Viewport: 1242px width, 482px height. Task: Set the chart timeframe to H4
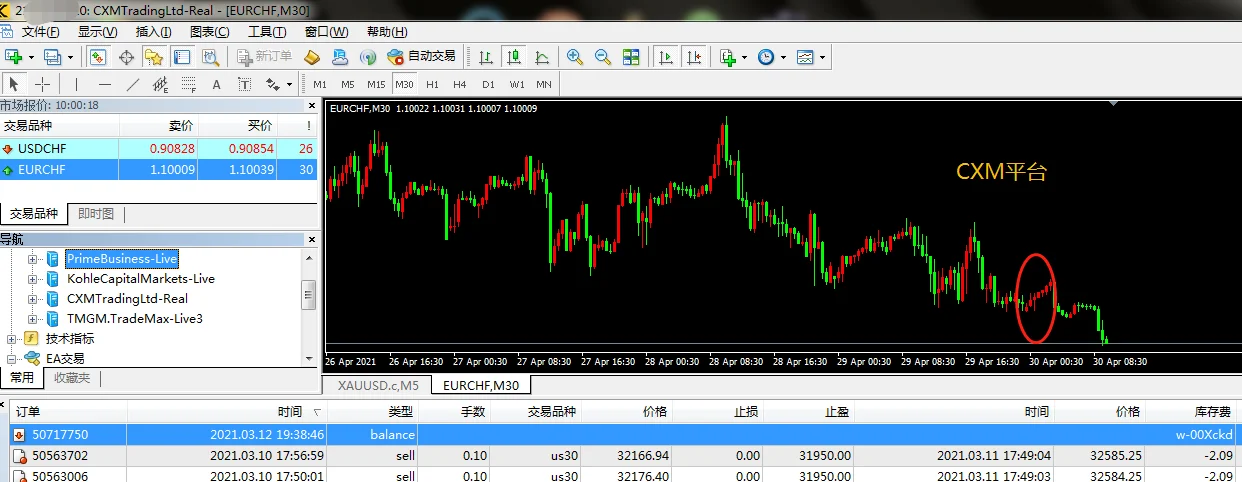(459, 84)
